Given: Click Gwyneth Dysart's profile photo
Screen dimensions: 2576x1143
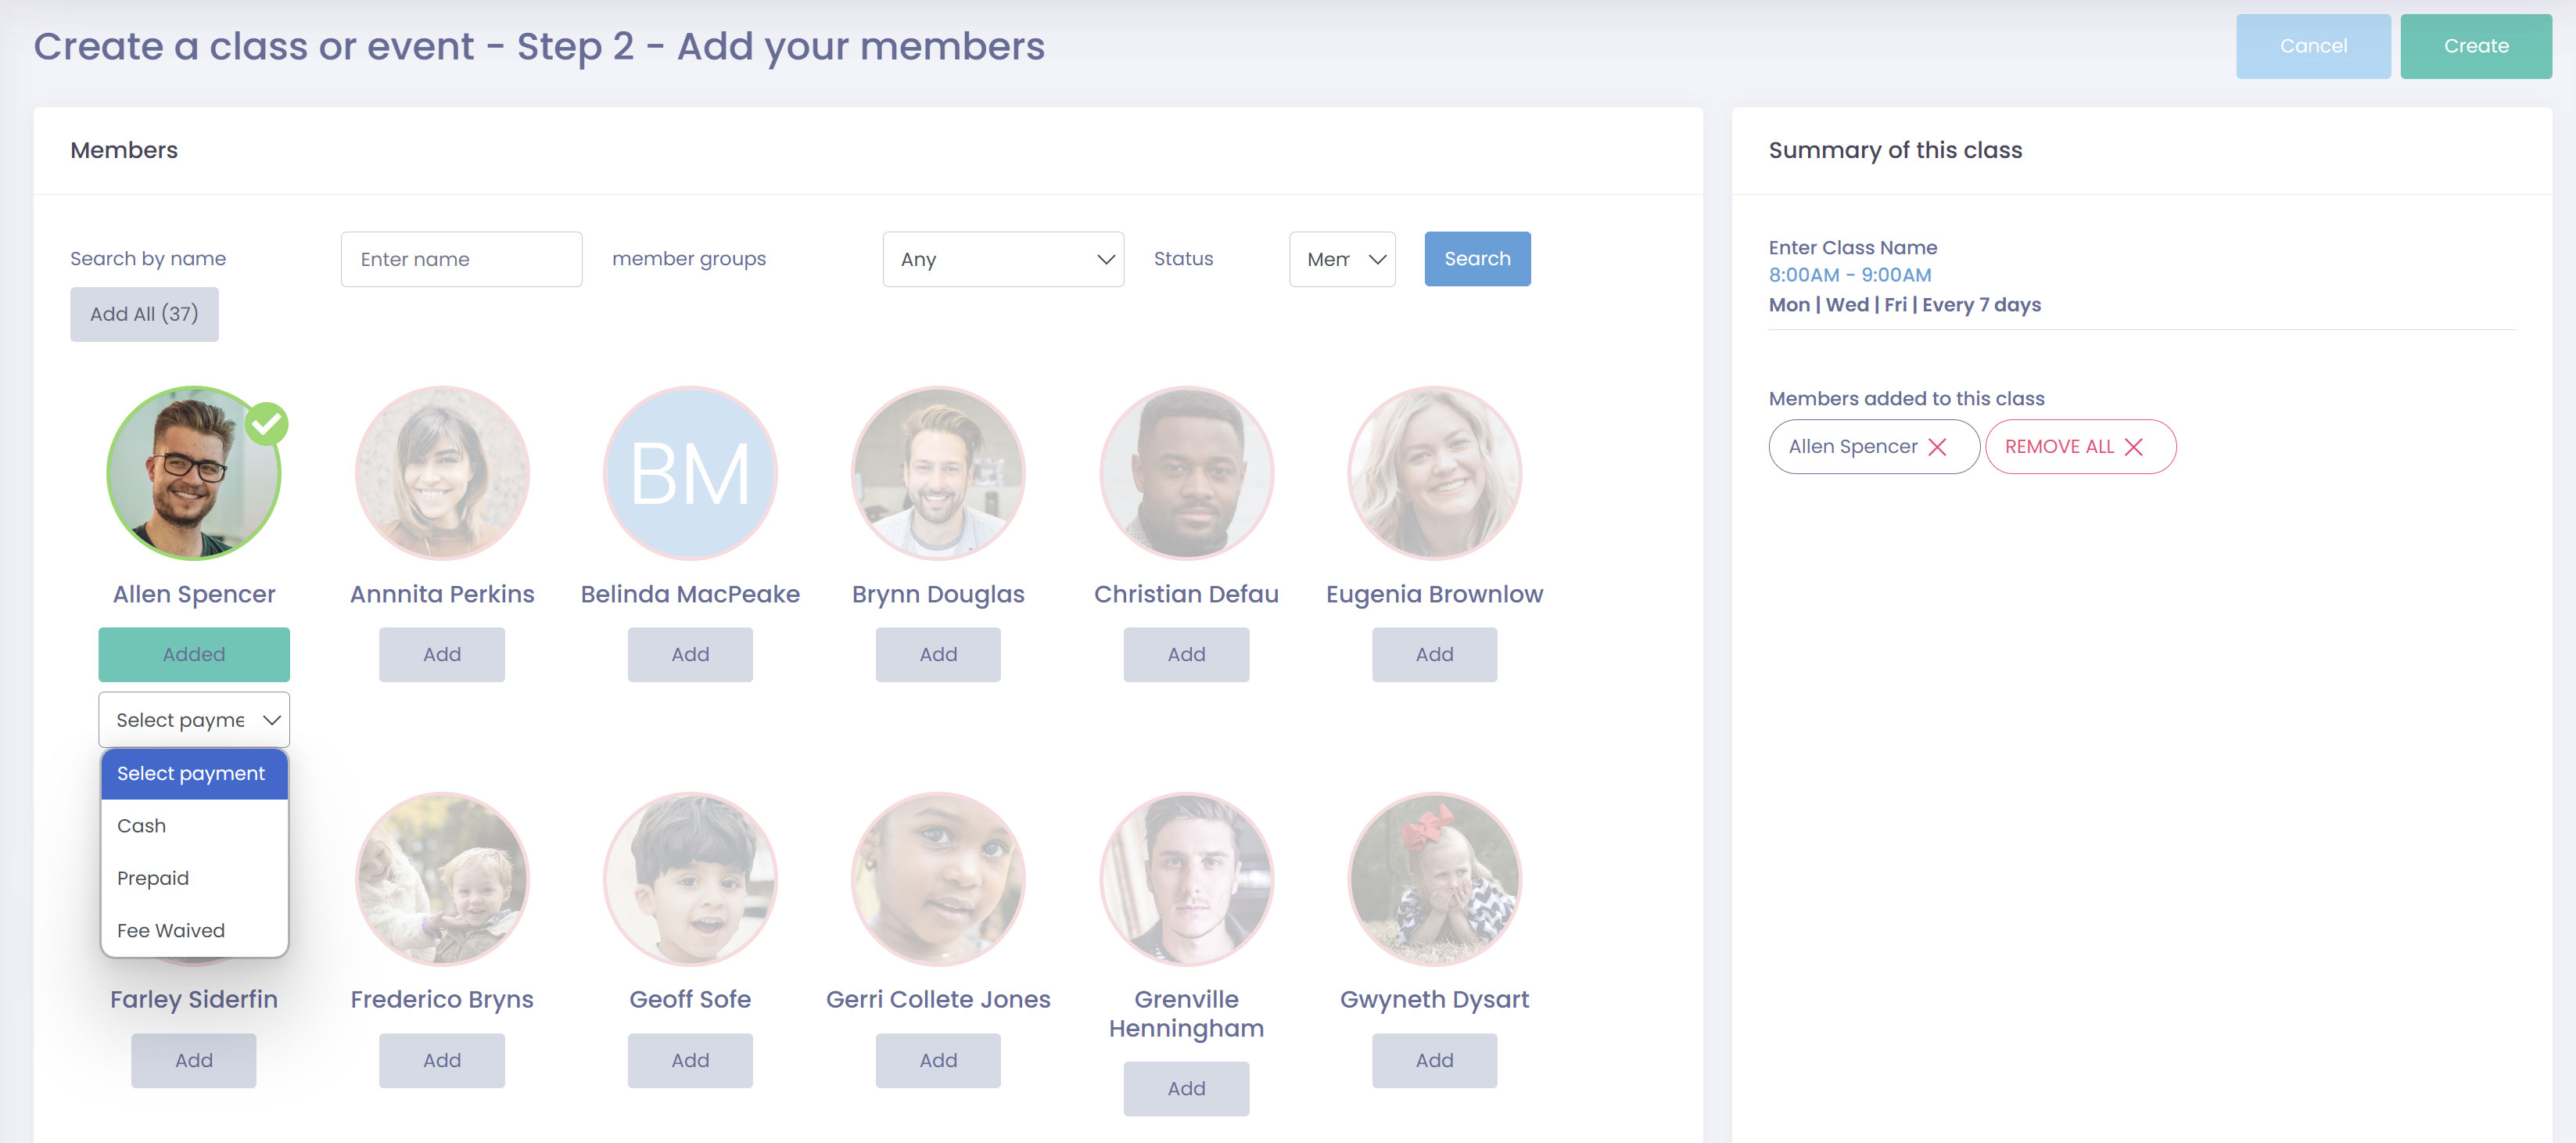Looking at the screenshot, I should point(1434,878).
